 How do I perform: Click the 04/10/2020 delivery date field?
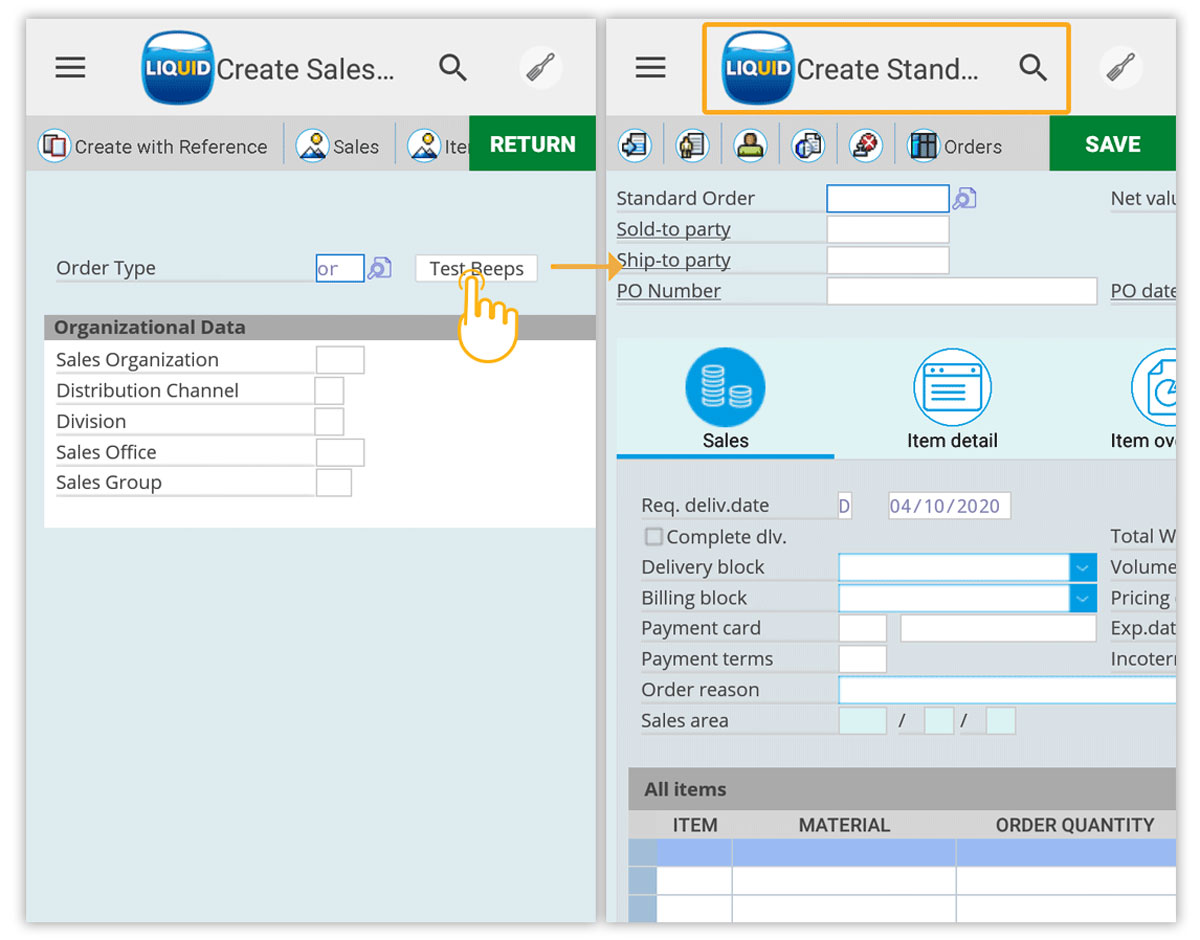950,506
